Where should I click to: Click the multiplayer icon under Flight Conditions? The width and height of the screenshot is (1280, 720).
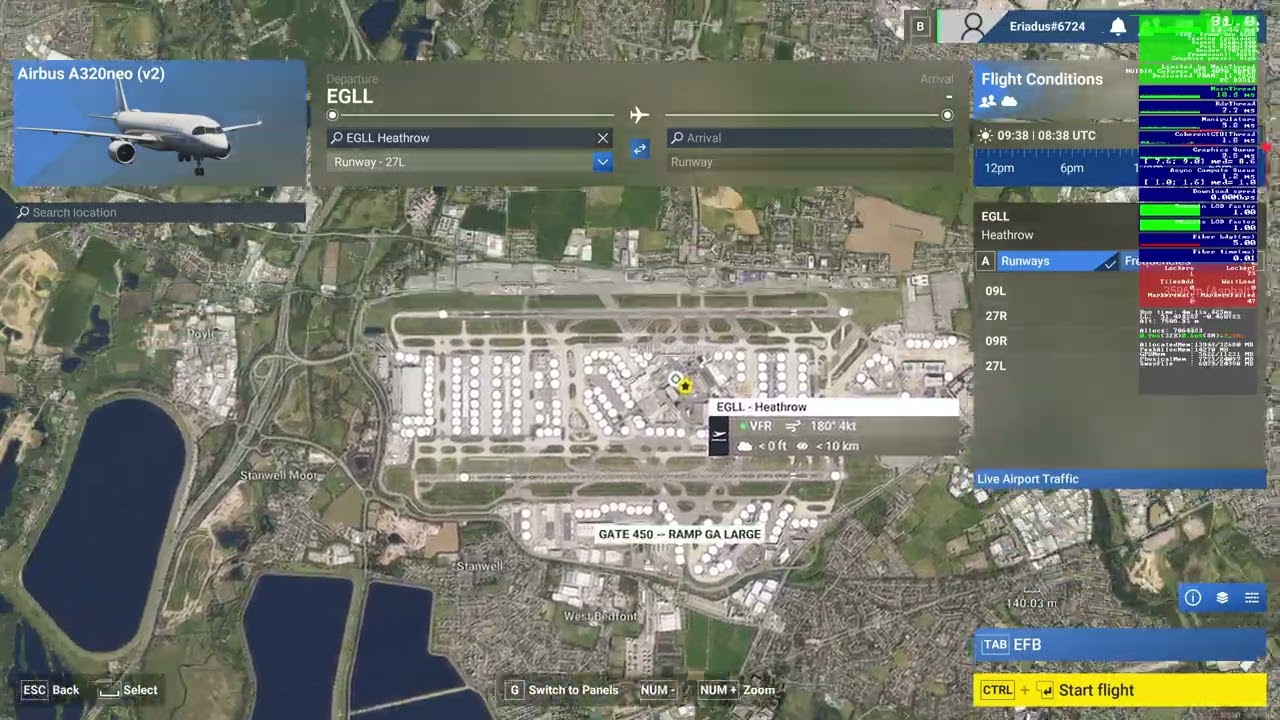(988, 101)
